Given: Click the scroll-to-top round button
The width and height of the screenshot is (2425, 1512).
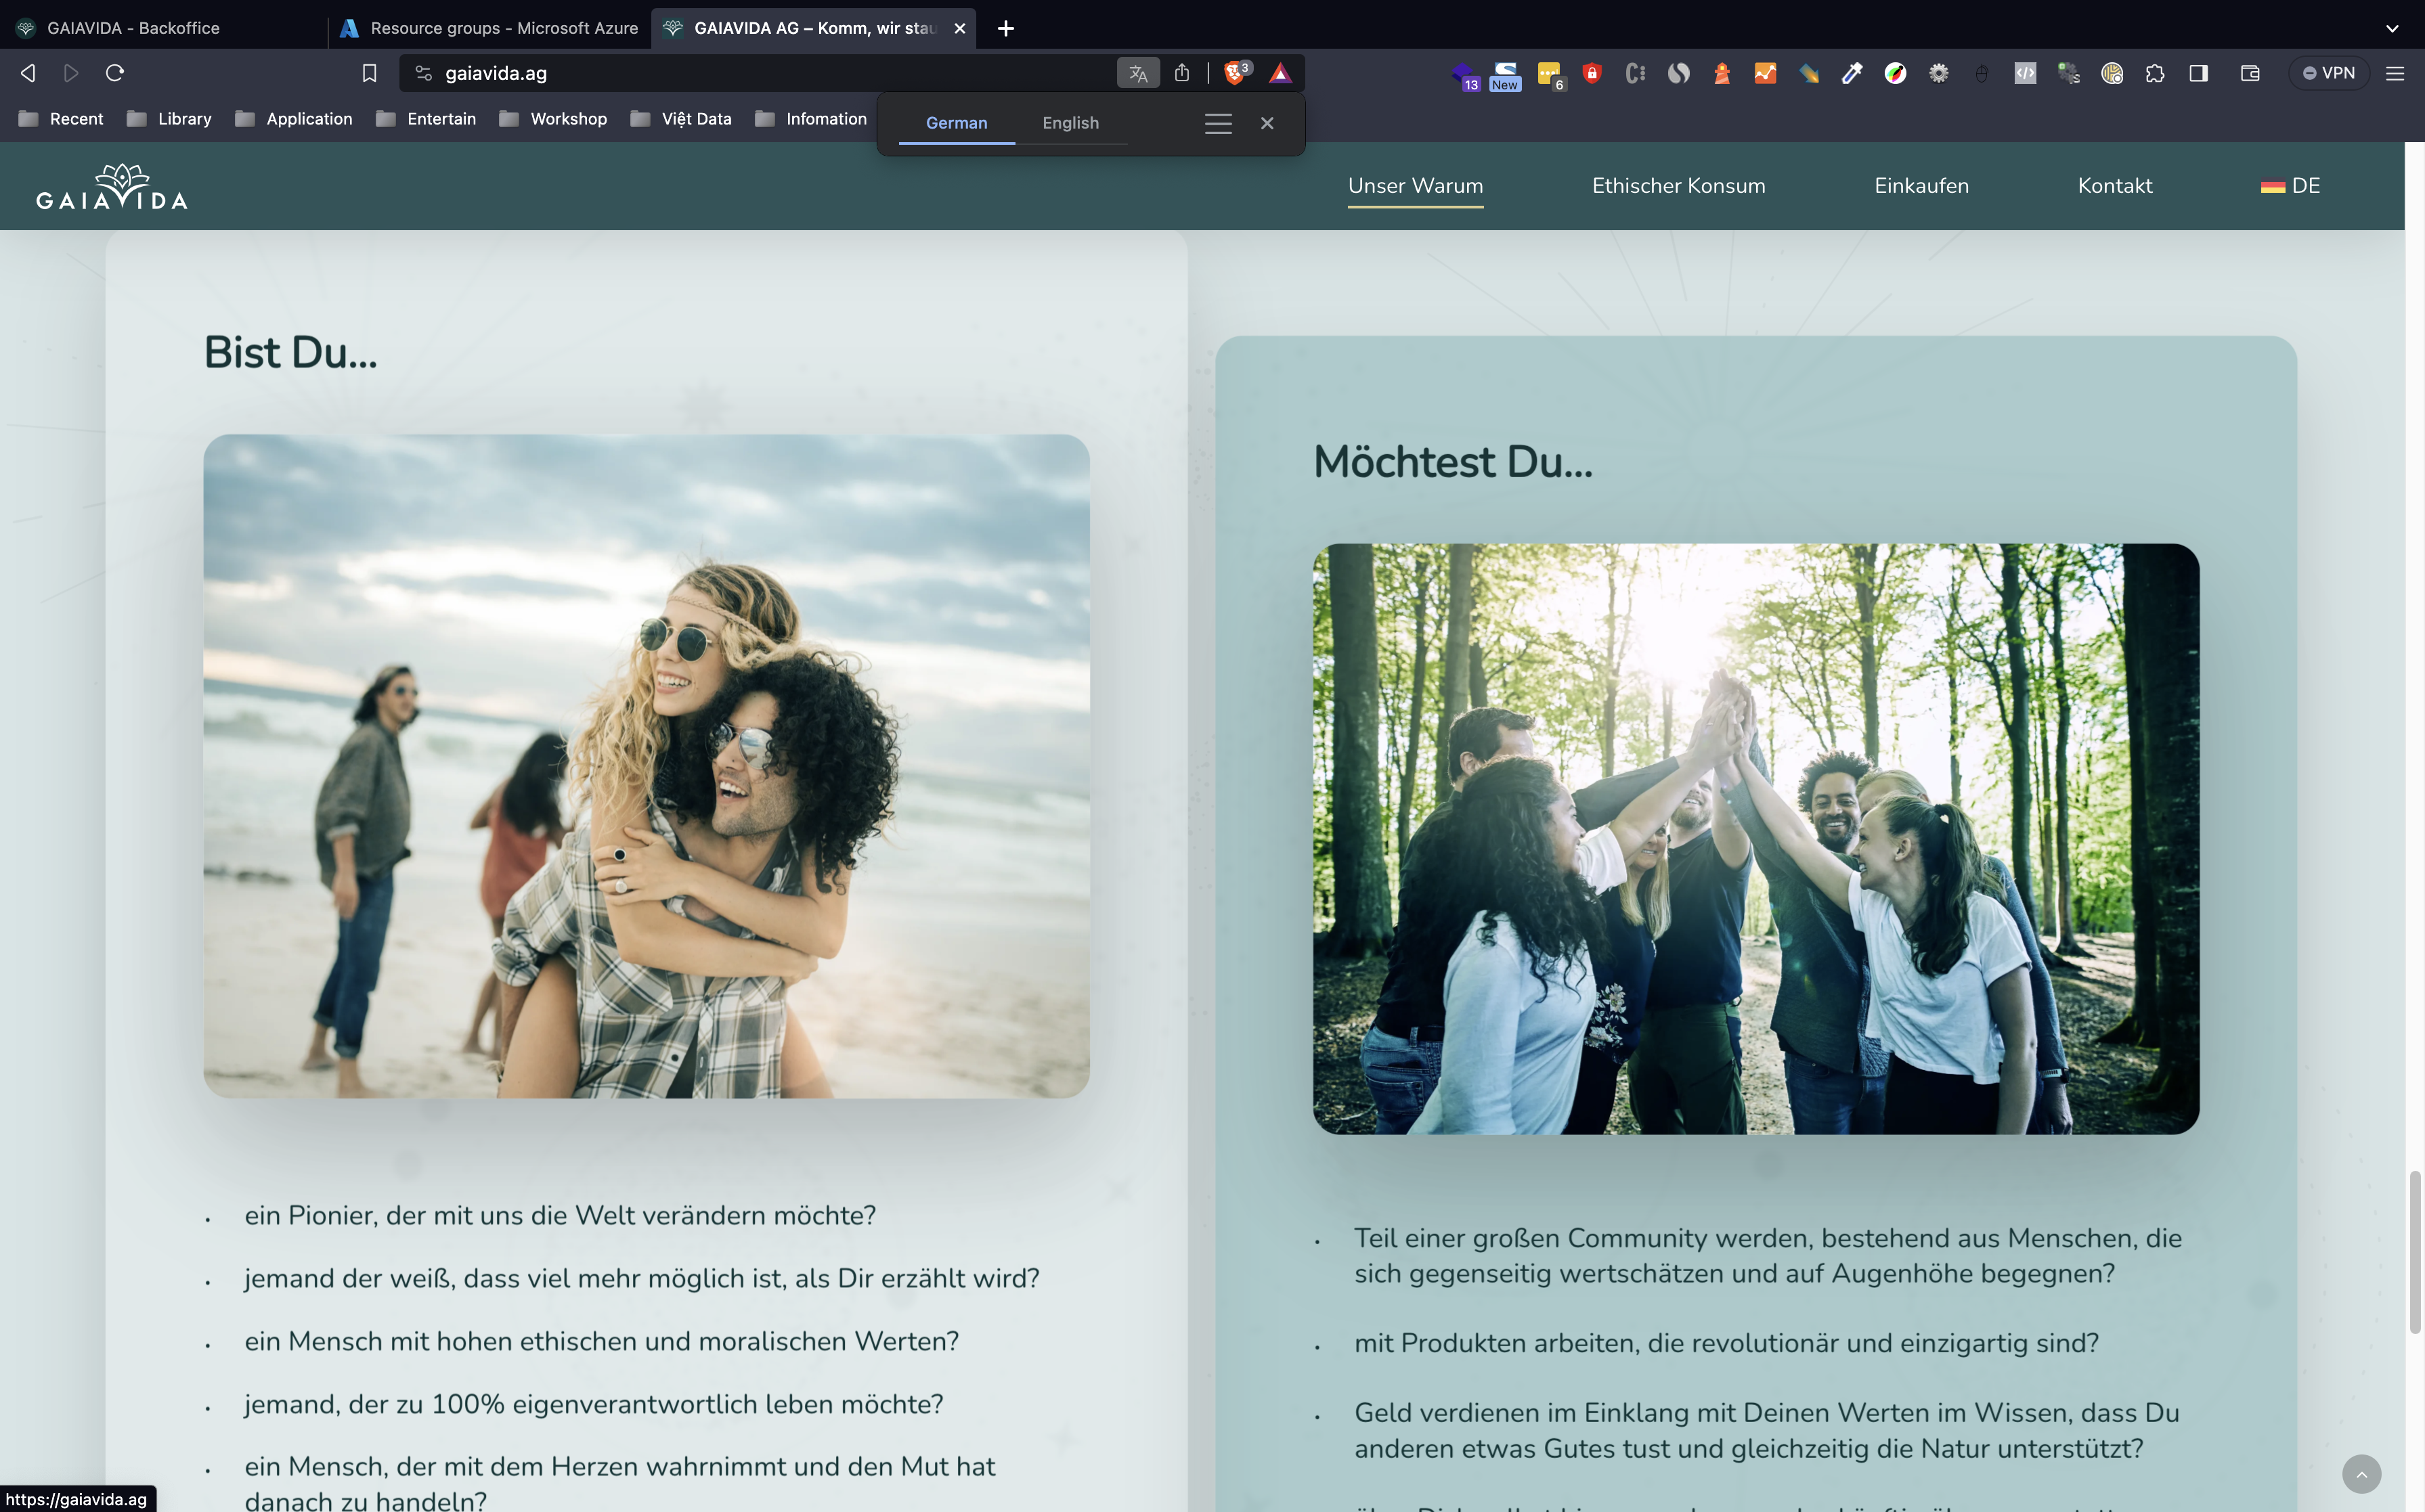Looking at the screenshot, I should (x=2361, y=1473).
